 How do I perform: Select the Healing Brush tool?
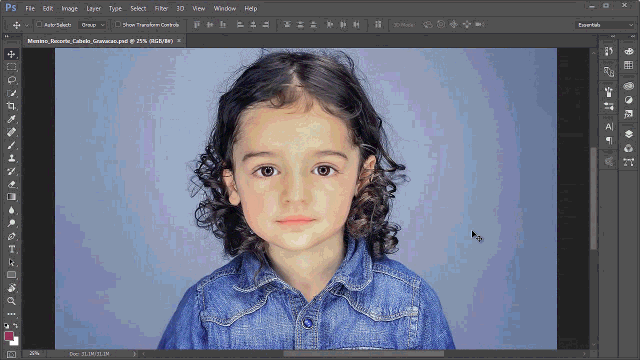point(11,132)
